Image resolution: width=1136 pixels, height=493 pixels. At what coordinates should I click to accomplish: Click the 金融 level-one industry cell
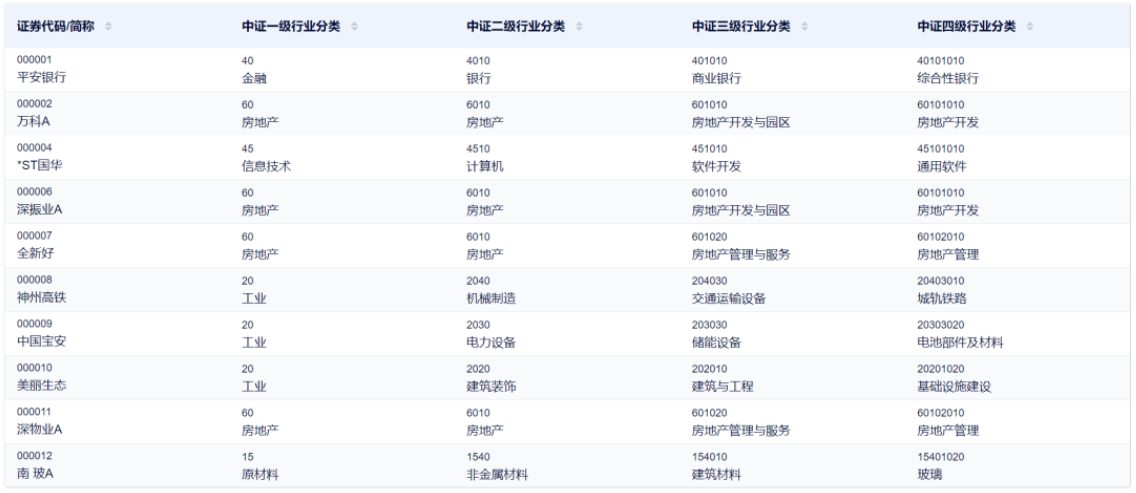click(254, 78)
